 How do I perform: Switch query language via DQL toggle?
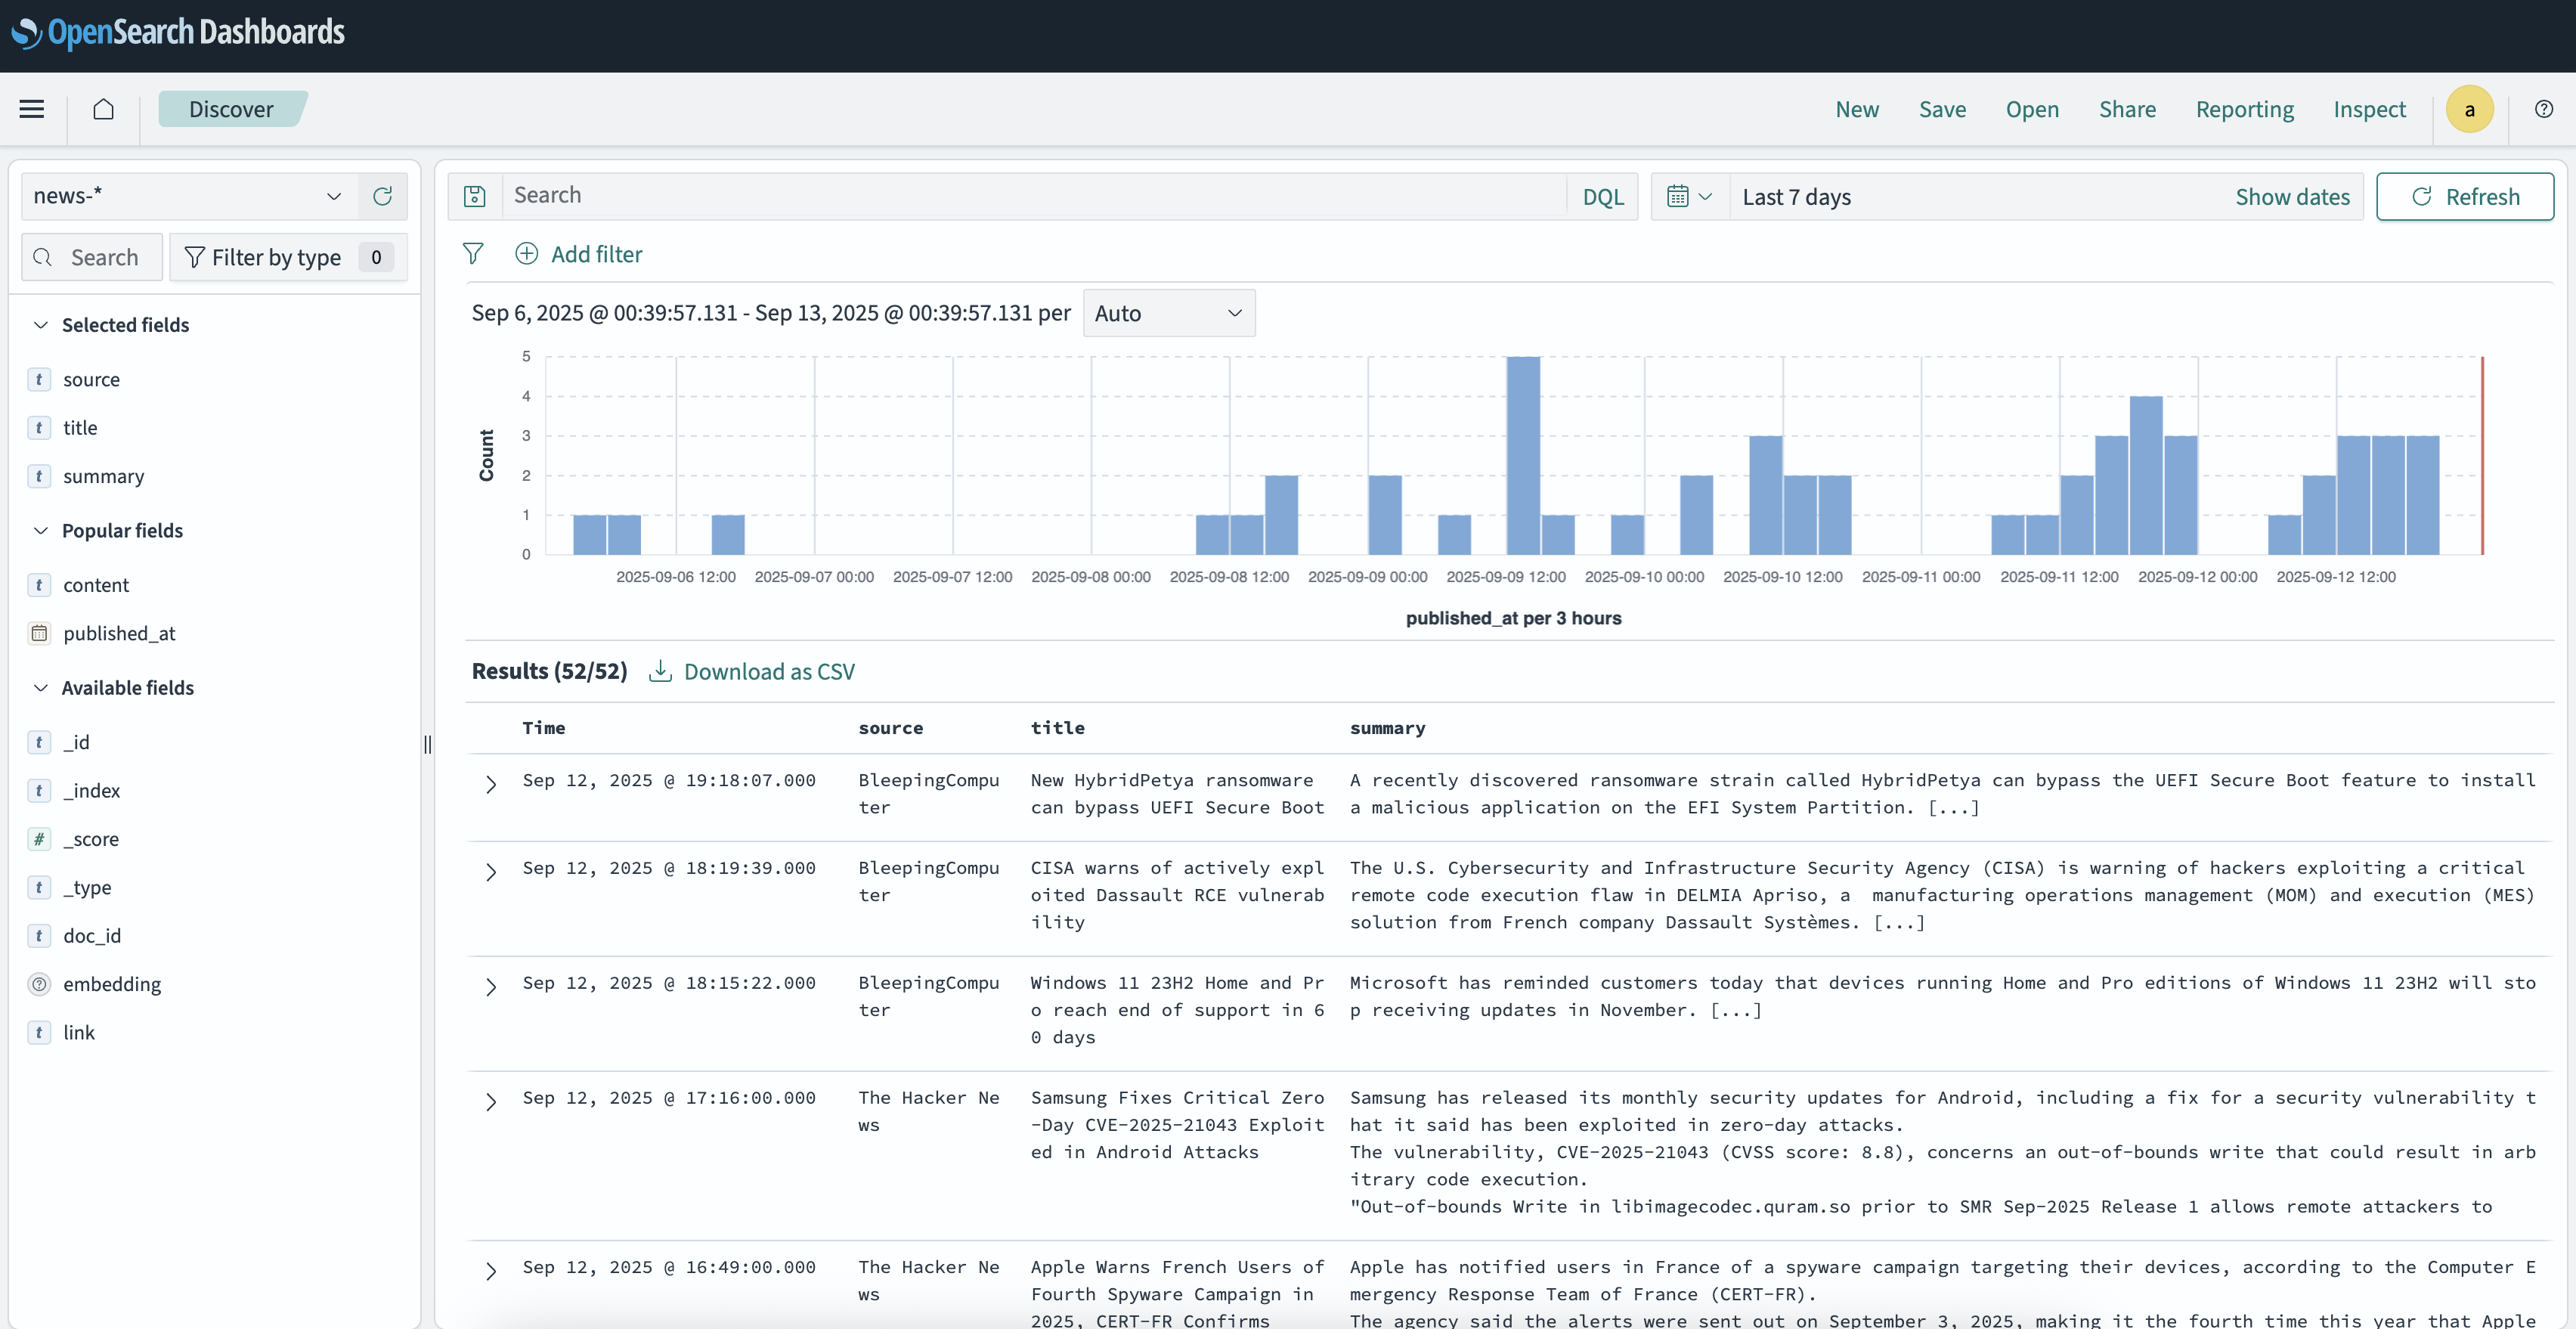[x=1602, y=196]
